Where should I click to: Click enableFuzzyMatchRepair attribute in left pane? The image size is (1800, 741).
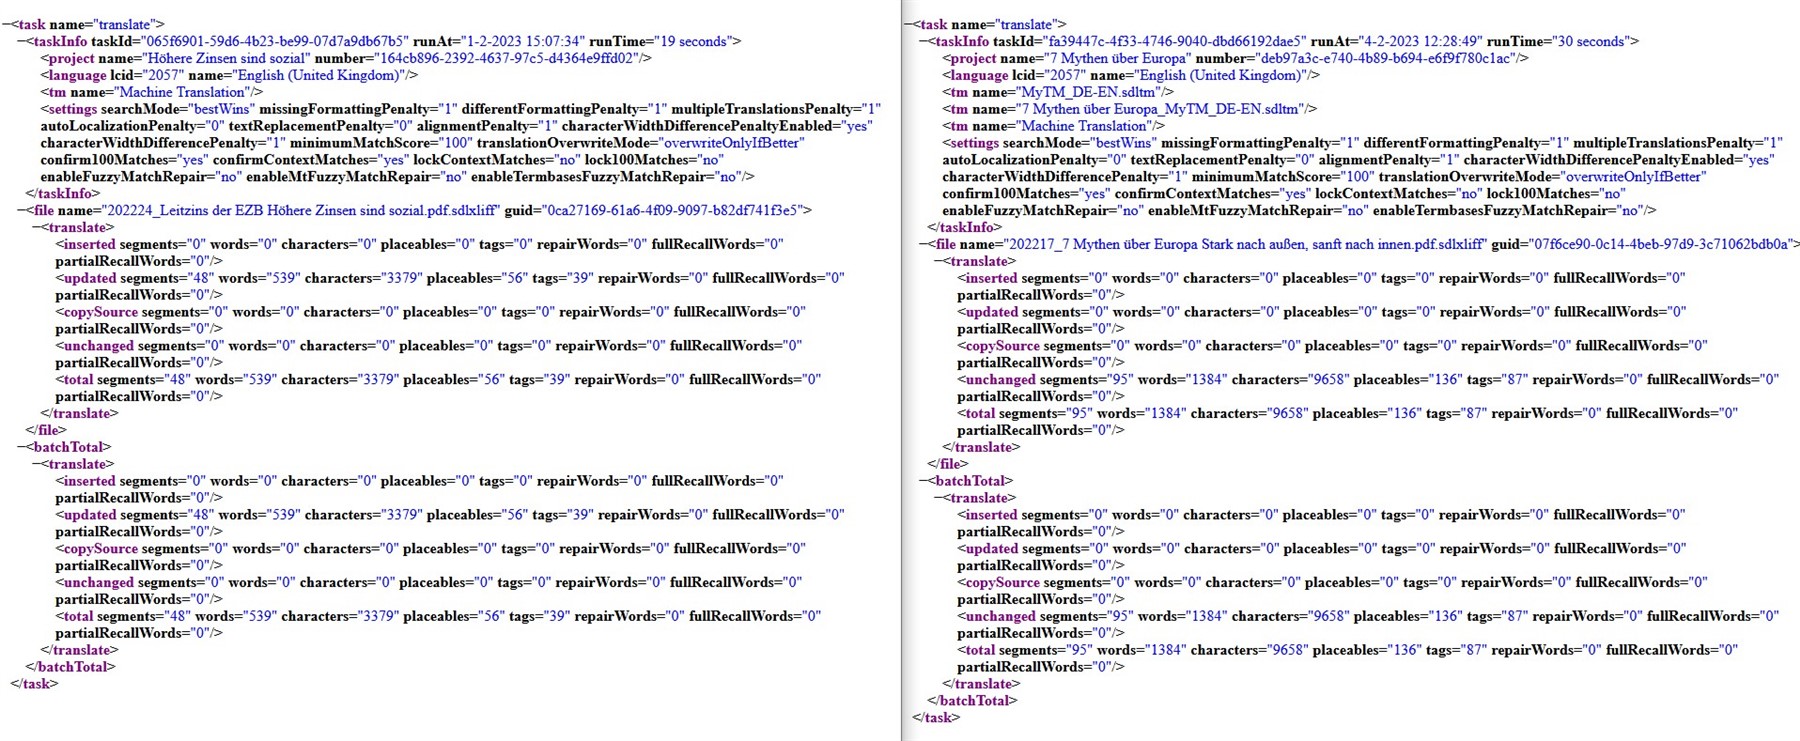pos(141,177)
